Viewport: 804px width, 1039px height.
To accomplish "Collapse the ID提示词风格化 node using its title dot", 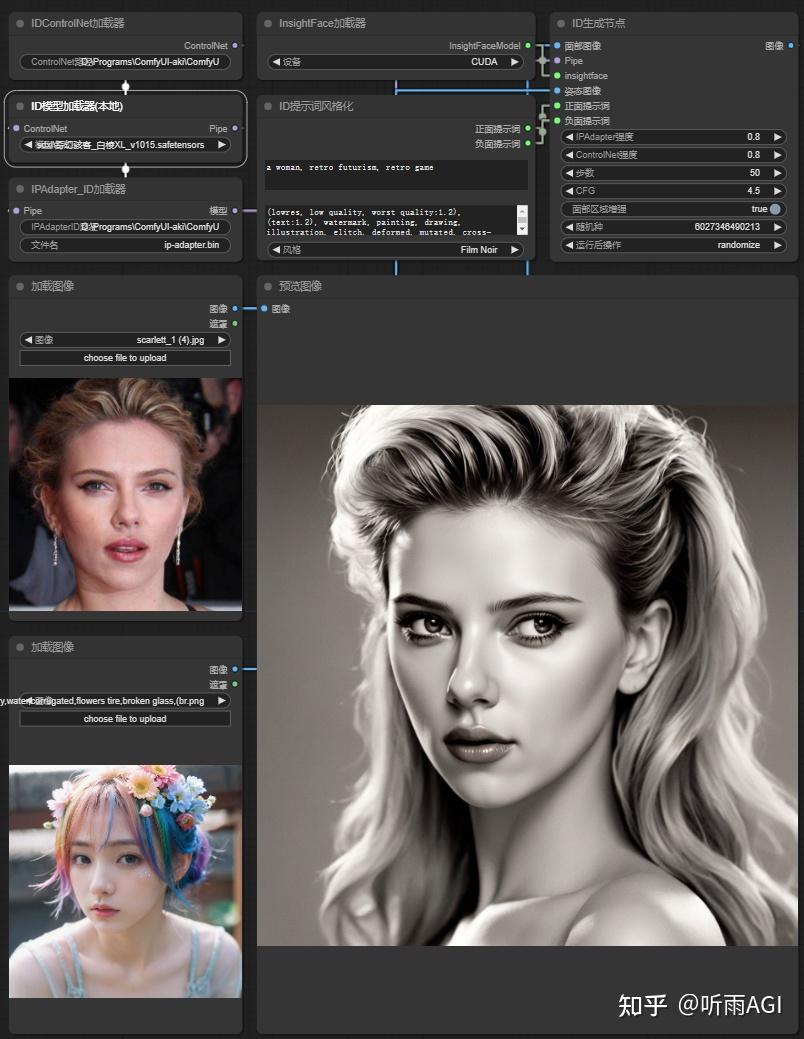I will (x=268, y=106).
